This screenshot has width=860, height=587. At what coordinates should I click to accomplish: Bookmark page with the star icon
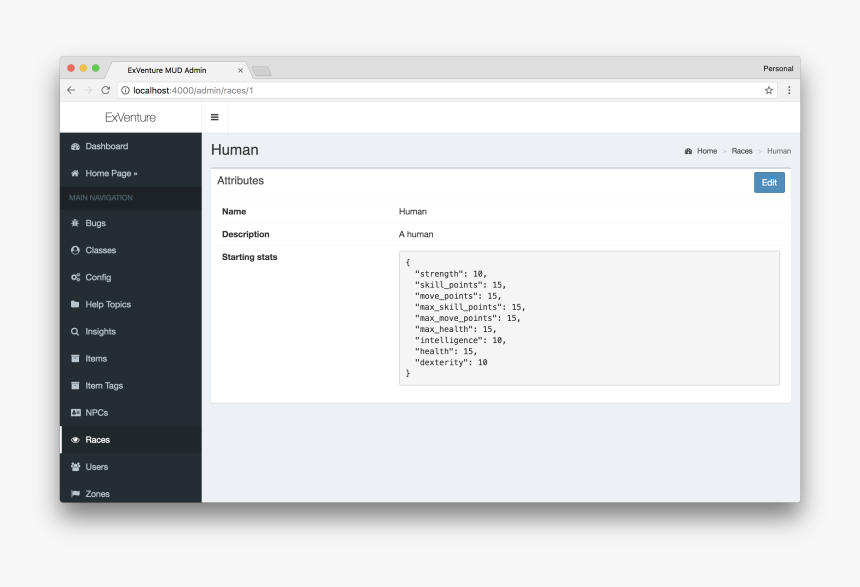[x=768, y=91]
